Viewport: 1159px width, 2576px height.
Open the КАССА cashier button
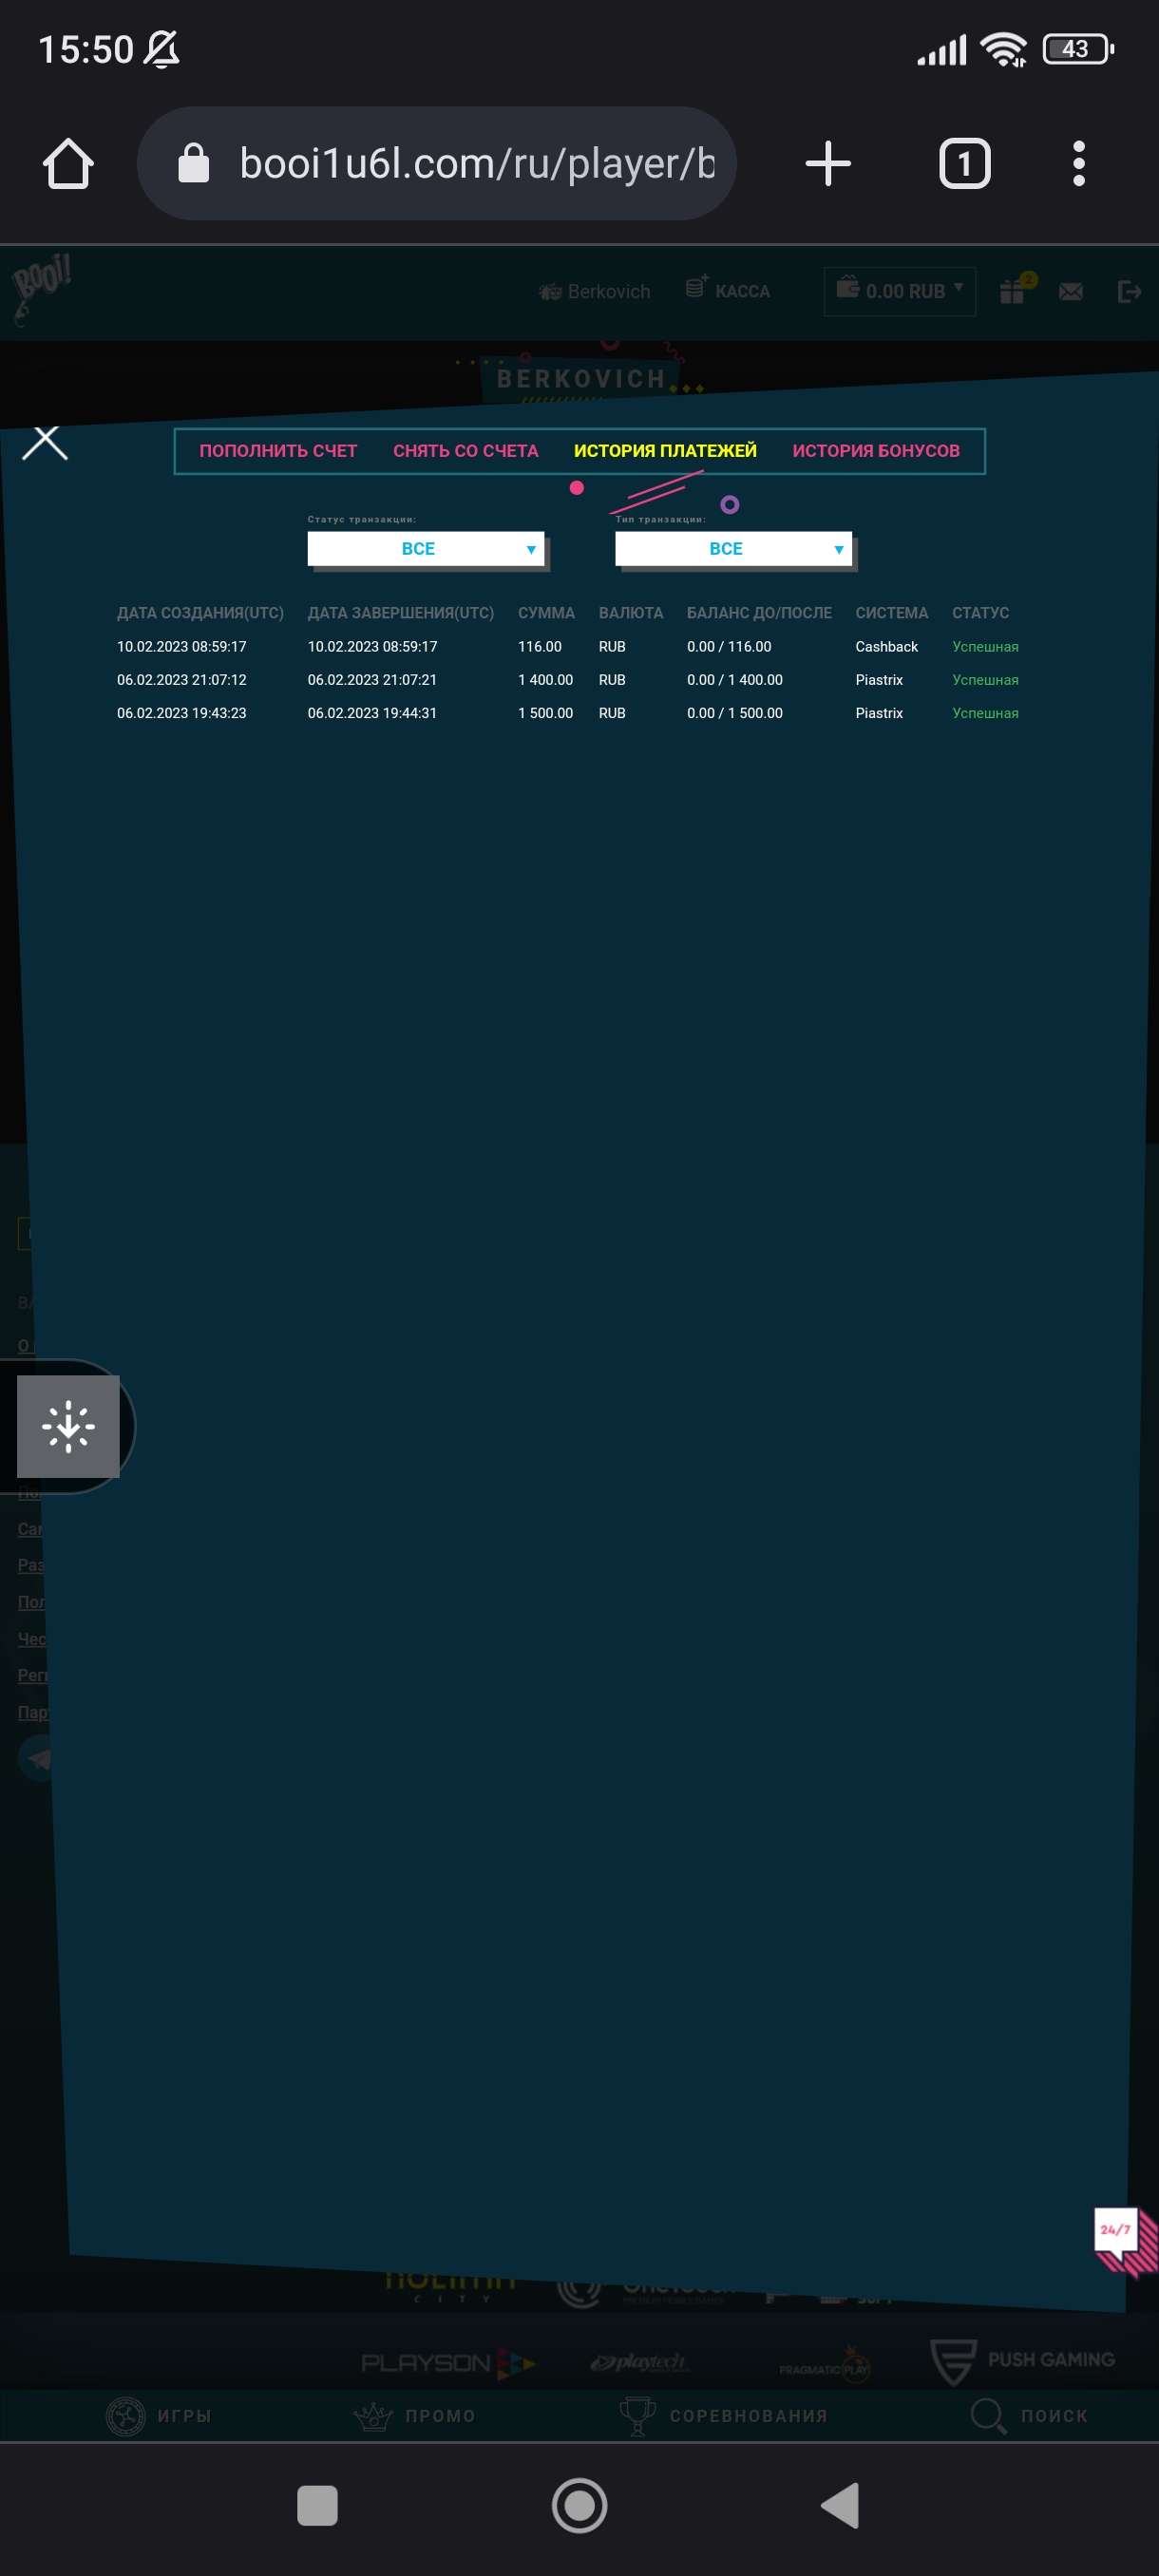[x=728, y=289]
